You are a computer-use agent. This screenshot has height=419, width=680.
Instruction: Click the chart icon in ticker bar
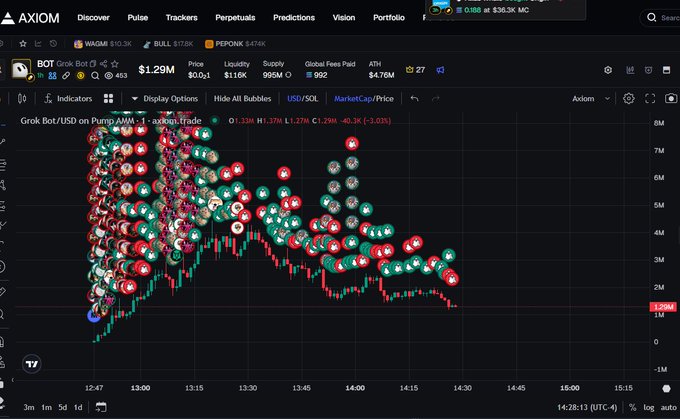(38, 44)
